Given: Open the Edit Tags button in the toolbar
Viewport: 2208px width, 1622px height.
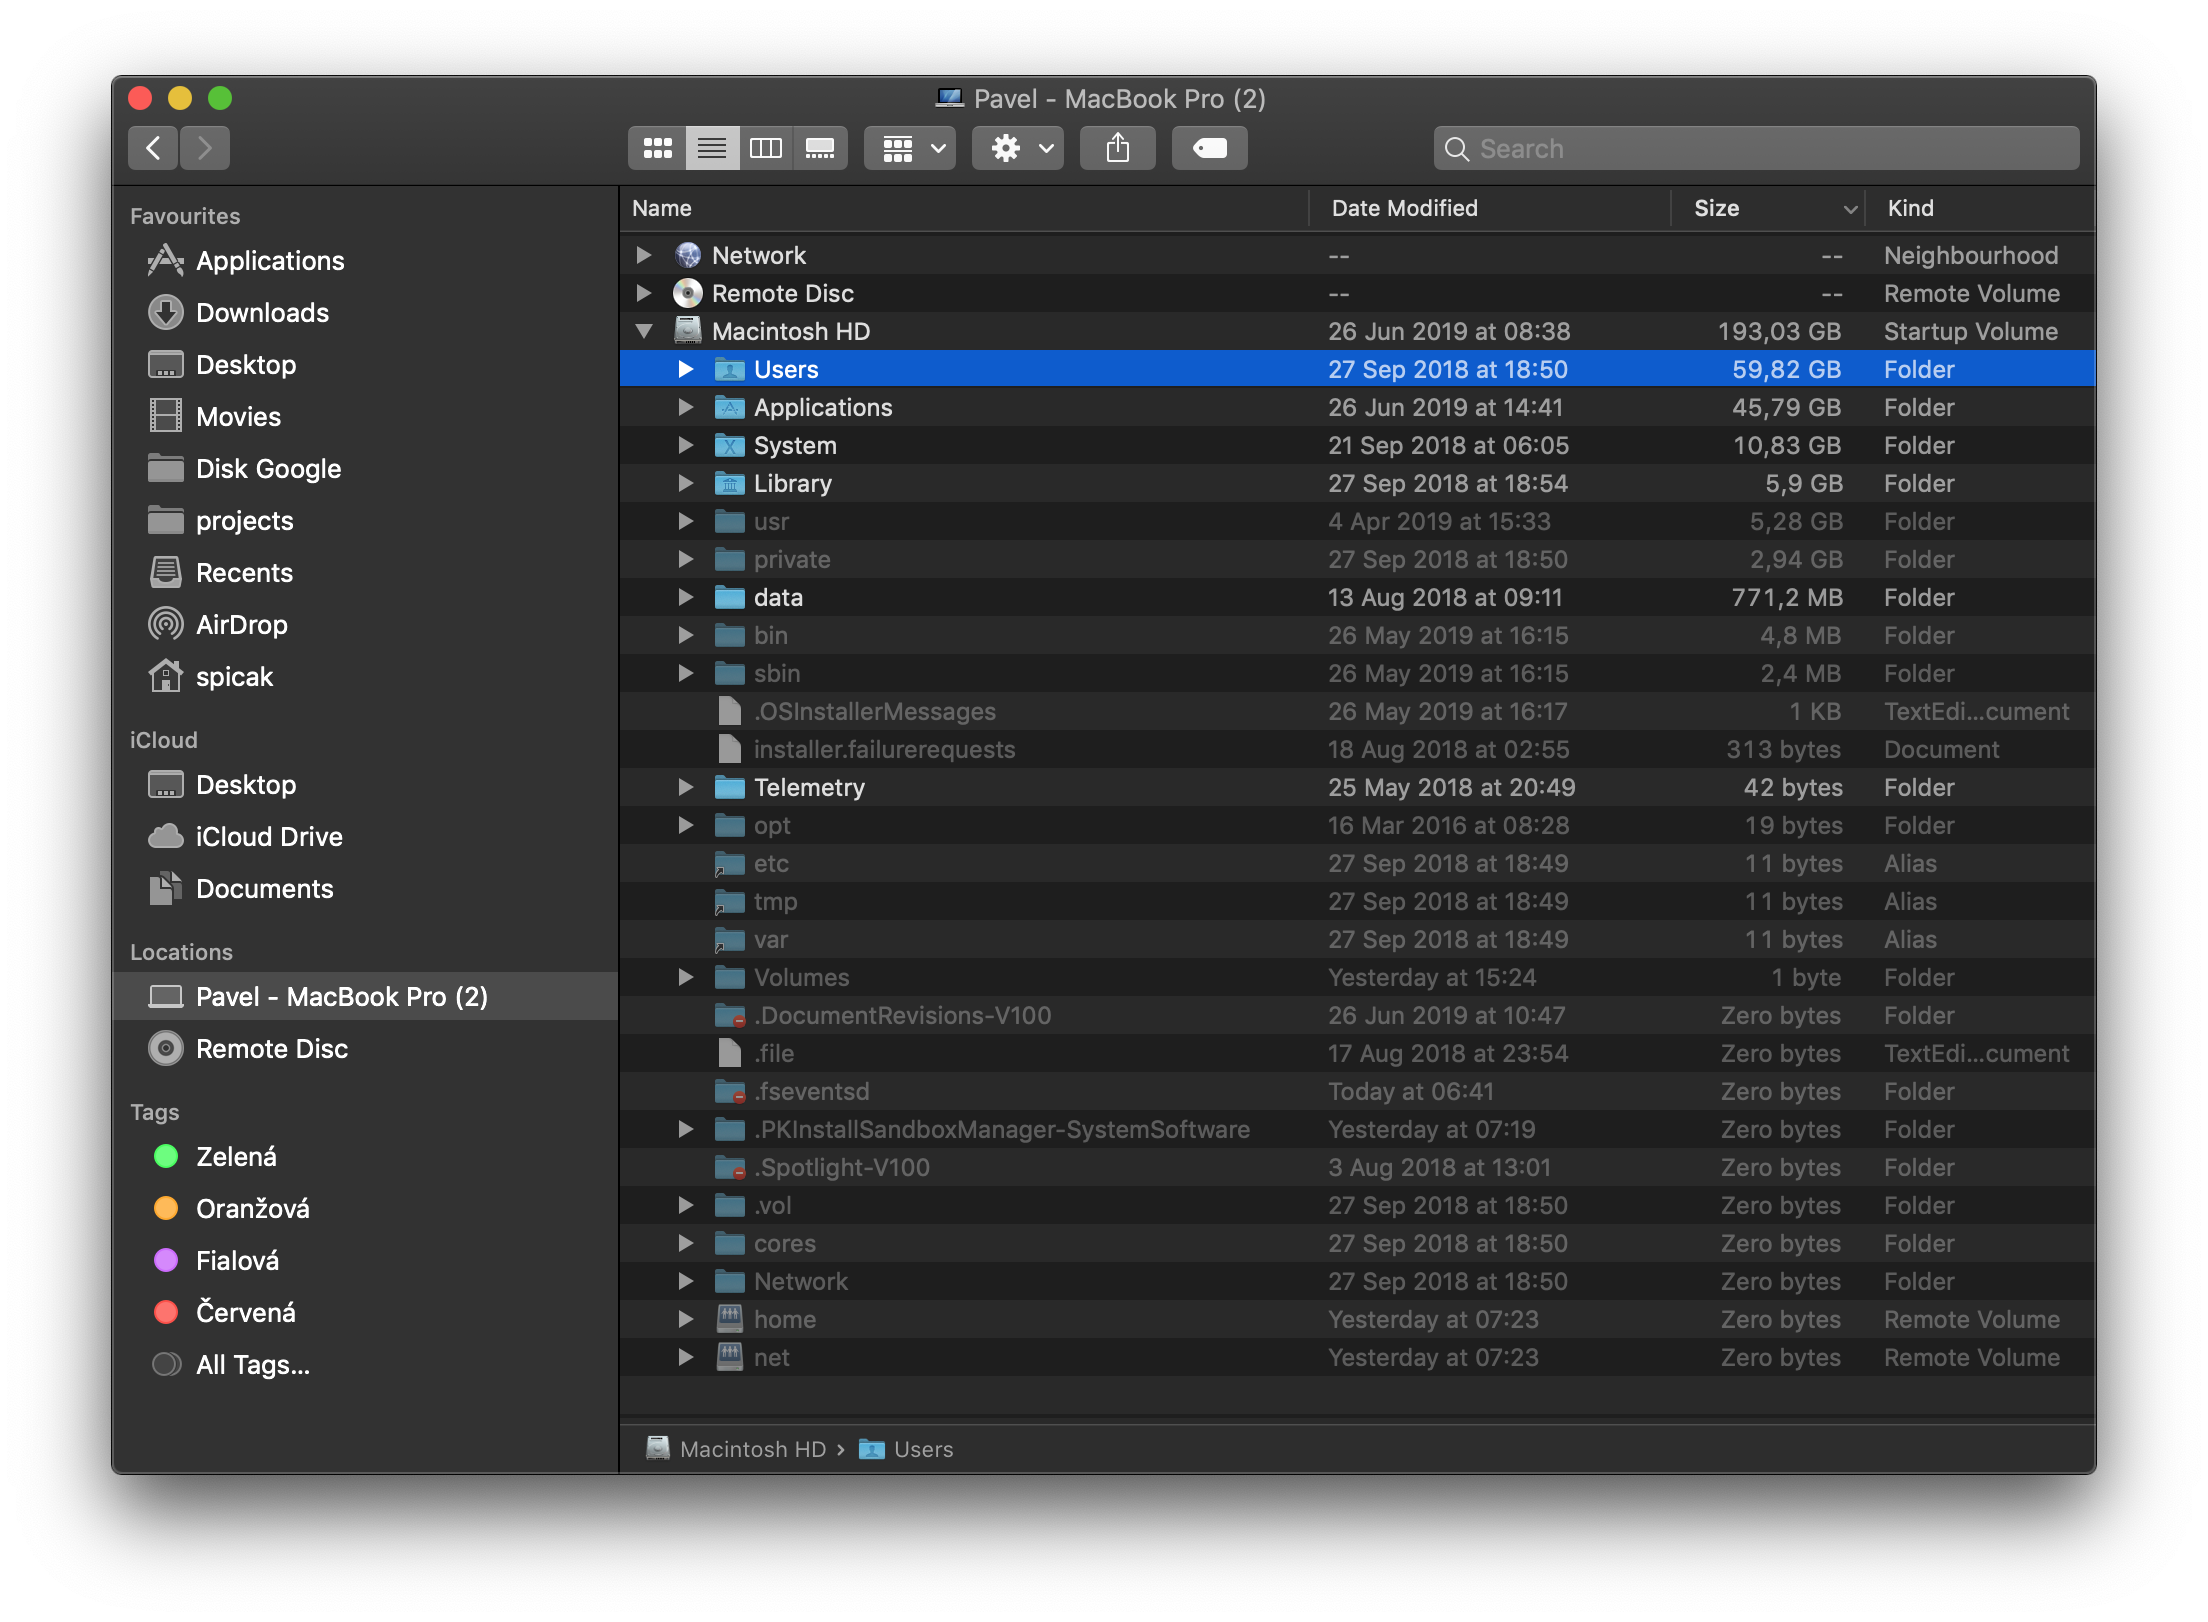Looking at the screenshot, I should (1209, 147).
